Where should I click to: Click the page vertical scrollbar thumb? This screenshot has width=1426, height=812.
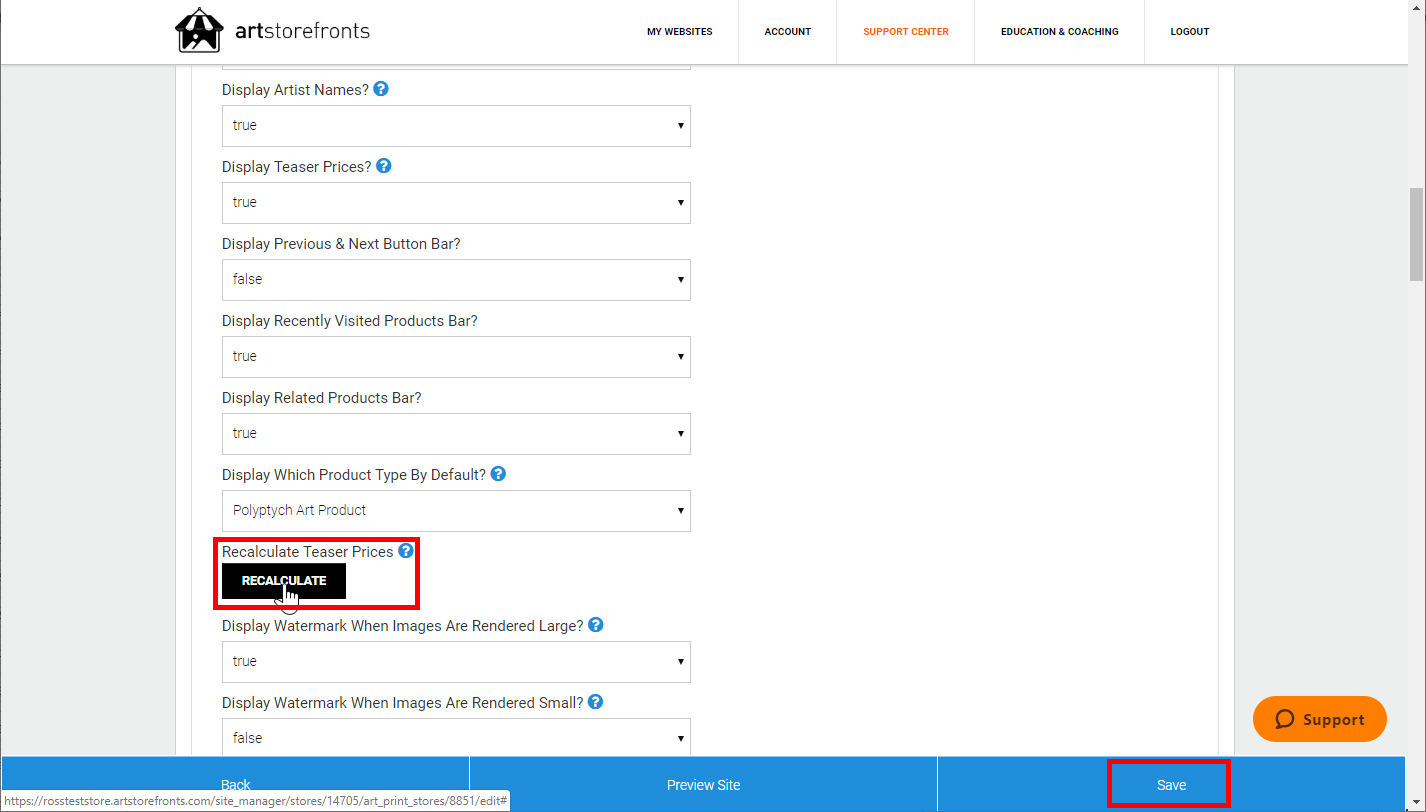(x=1416, y=234)
